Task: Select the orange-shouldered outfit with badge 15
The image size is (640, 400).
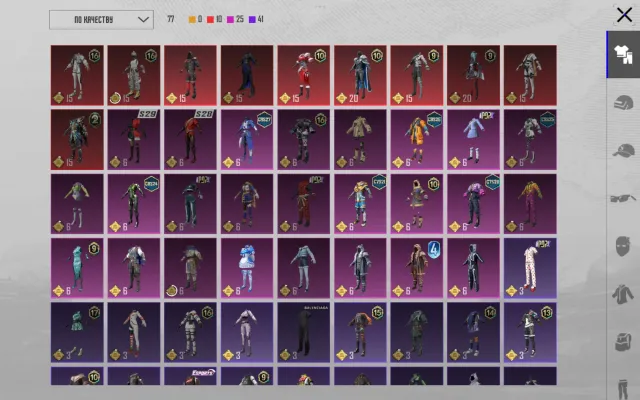Action: point(360,332)
